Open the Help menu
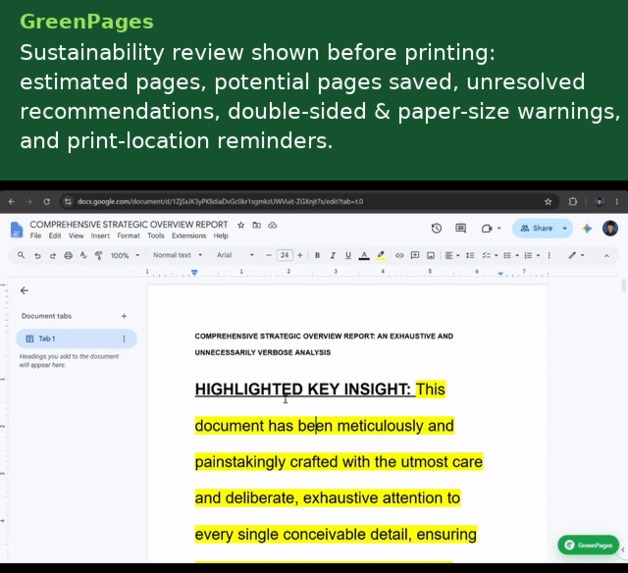 (x=221, y=236)
